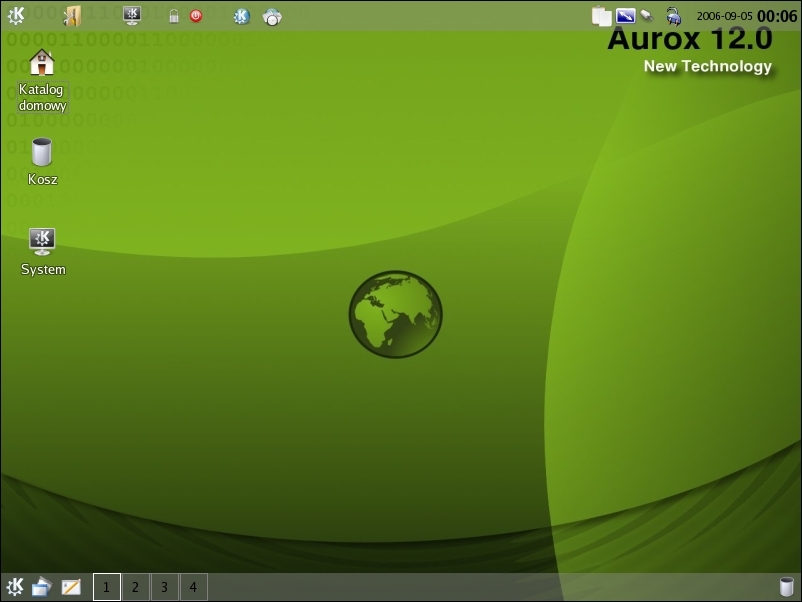Open the magnifier tray icon
The height and width of the screenshot is (602, 802).
(646, 15)
